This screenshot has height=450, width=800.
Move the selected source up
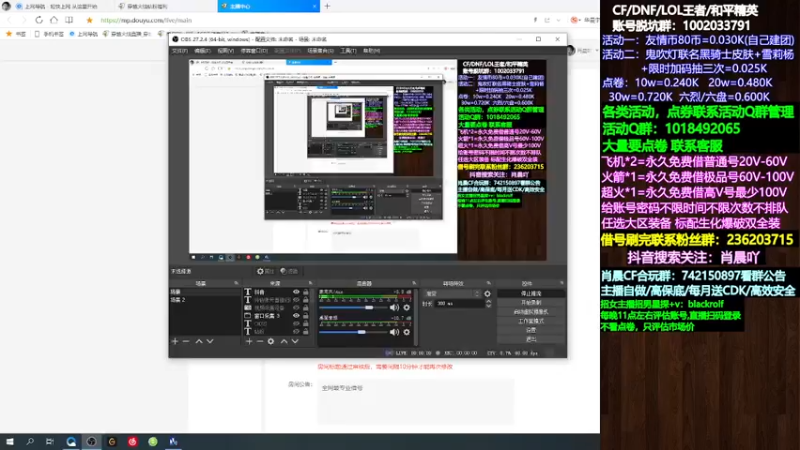point(284,341)
